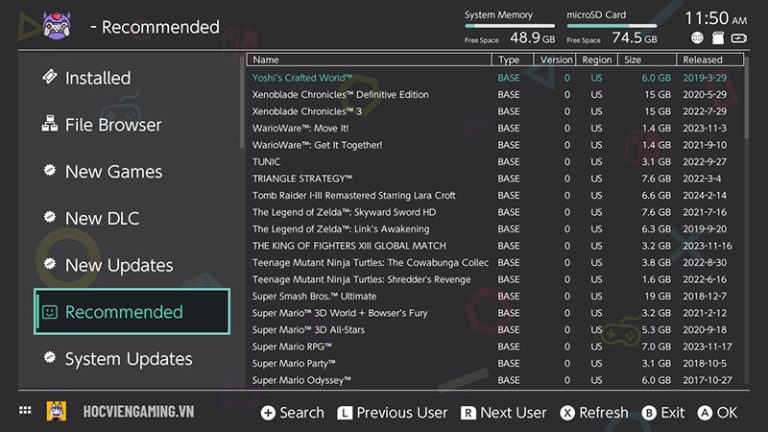This screenshot has height=432, width=768.
Task: Click the System Updates badge icon
Action: pyautogui.click(x=48, y=358)
